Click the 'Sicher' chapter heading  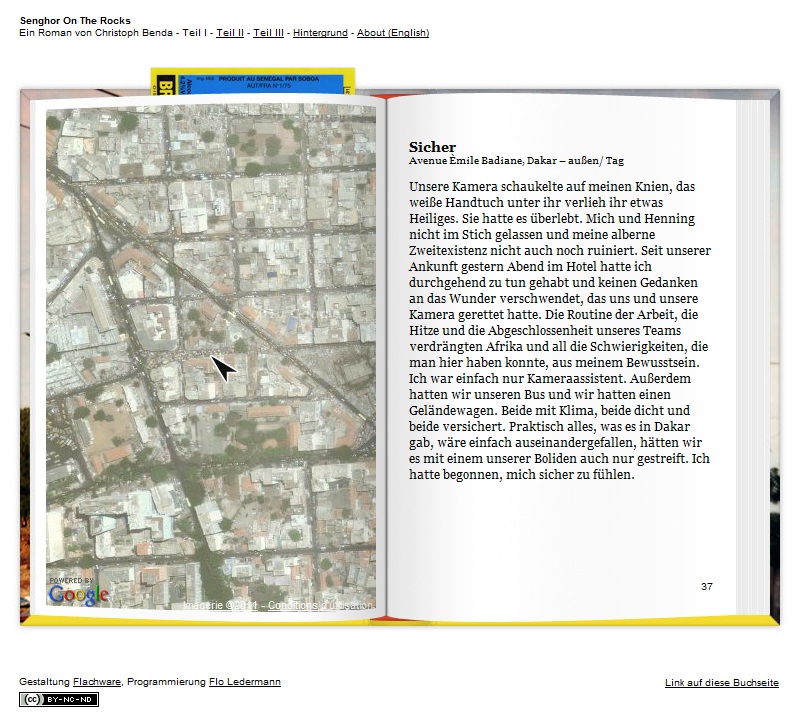tap(432, 147)
